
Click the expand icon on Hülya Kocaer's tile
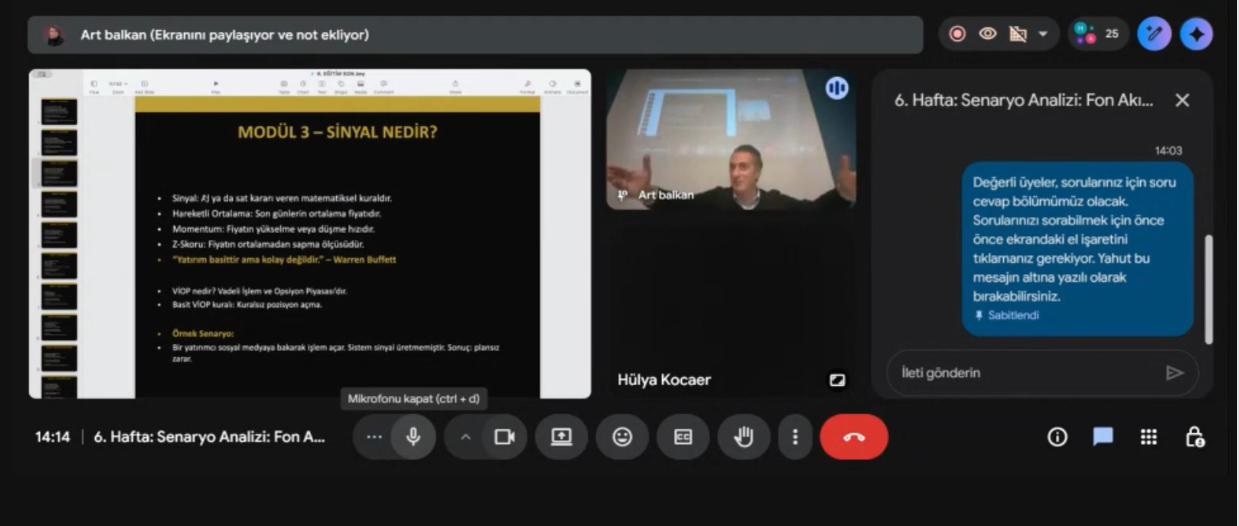(x=837, y=380)
